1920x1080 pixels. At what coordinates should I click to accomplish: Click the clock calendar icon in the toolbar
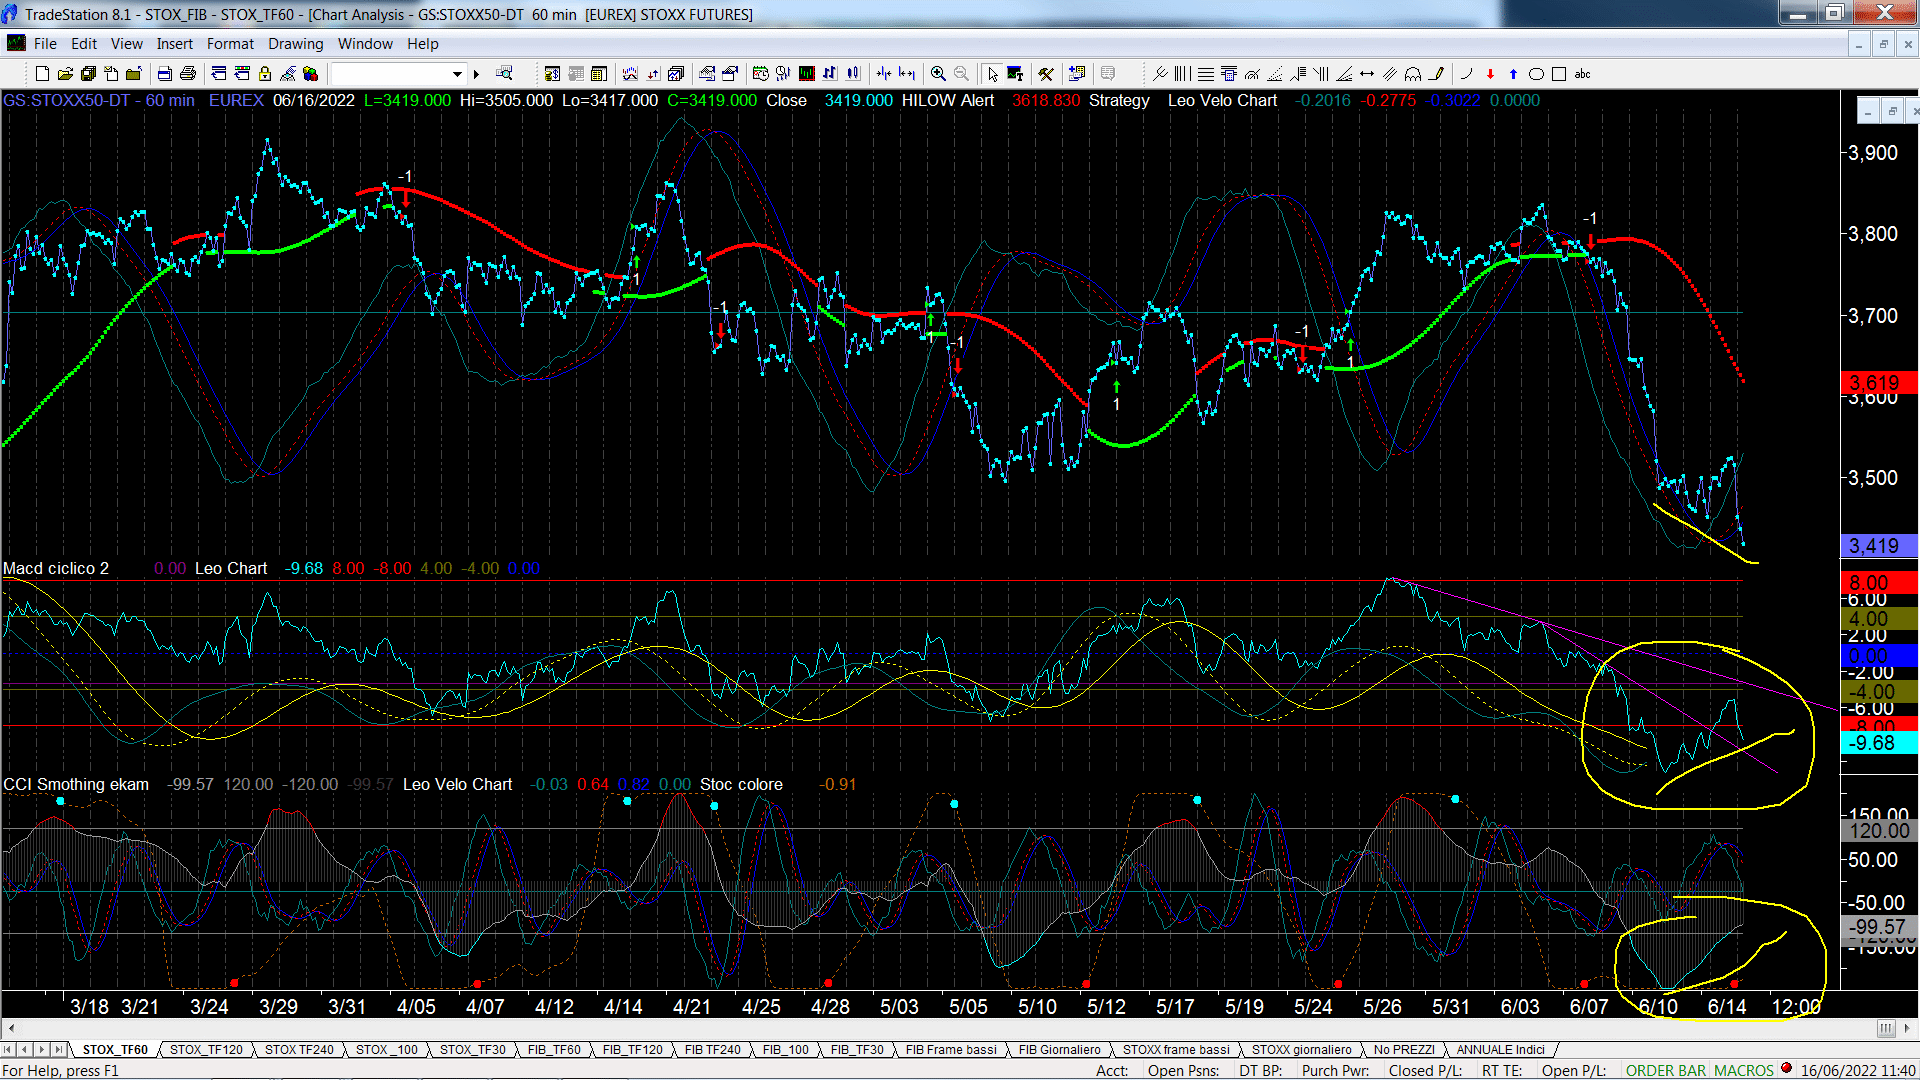pos(761,74)
